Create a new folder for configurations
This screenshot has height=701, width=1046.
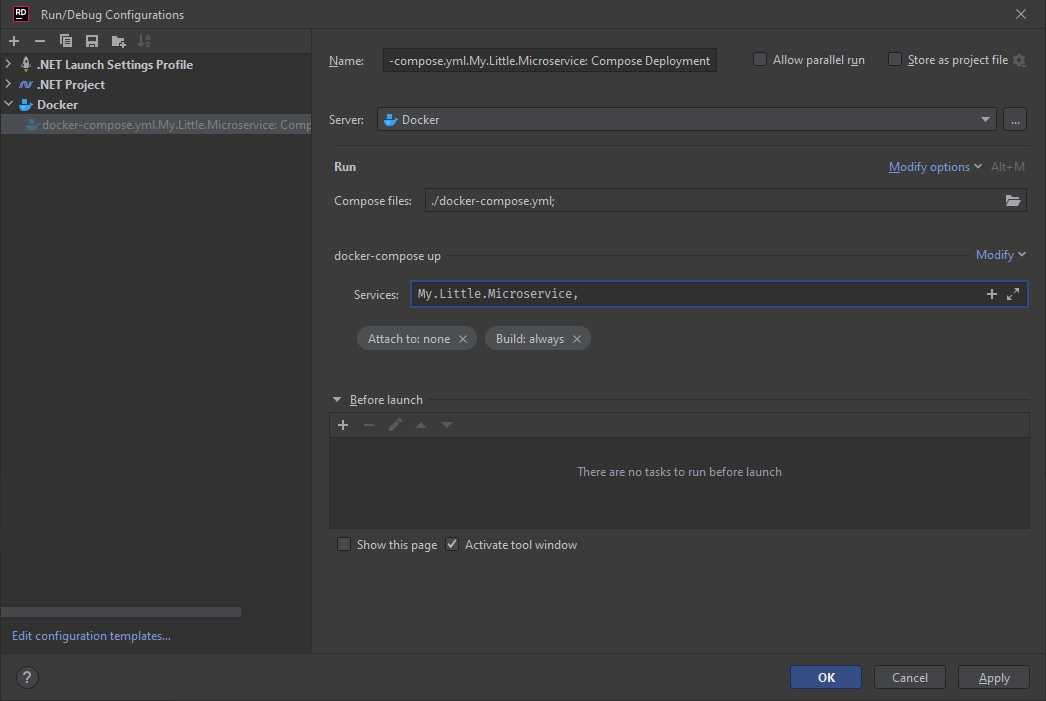pos(116,40)
